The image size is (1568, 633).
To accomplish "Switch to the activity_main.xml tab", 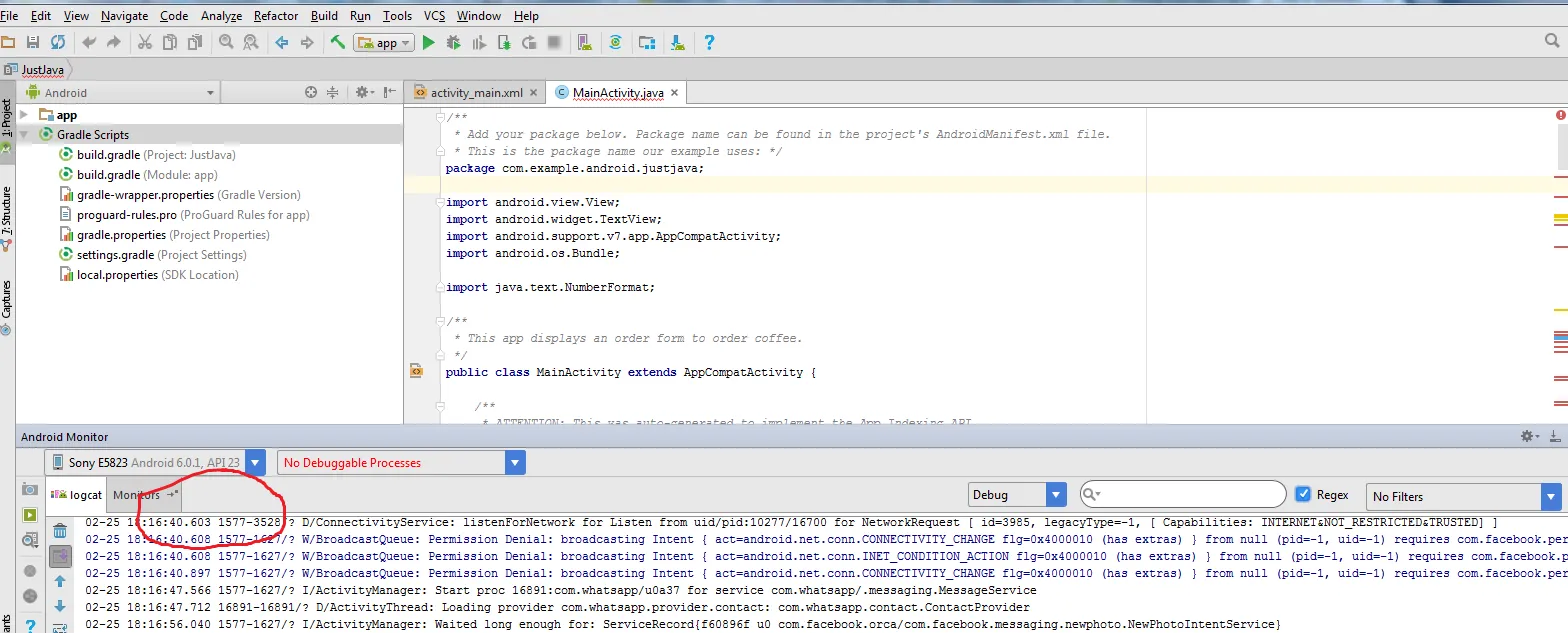I will point(476,93).
